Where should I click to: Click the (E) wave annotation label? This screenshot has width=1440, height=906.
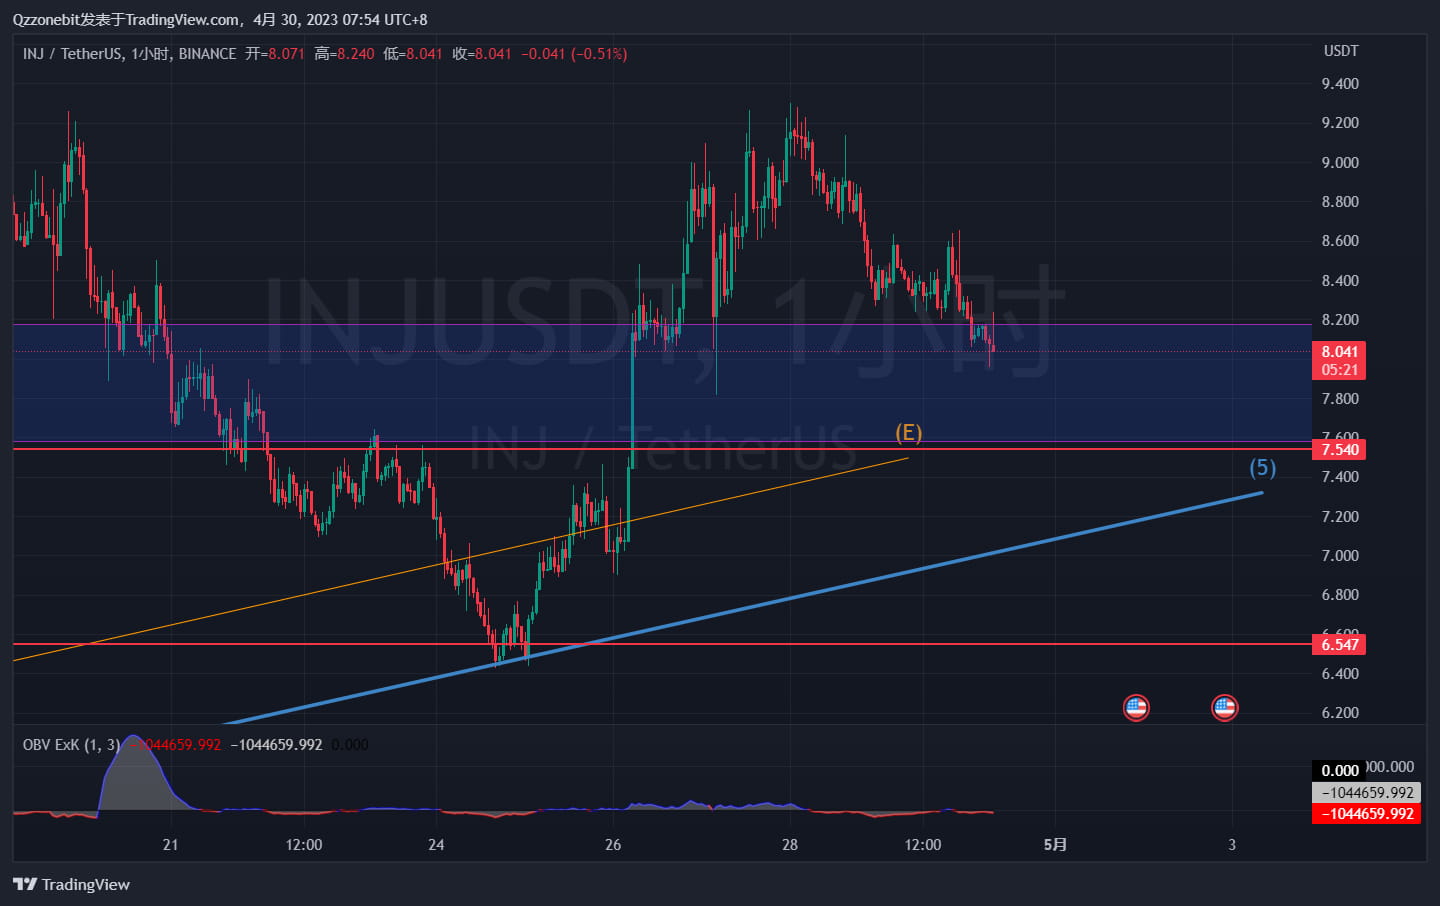point(908,433)
